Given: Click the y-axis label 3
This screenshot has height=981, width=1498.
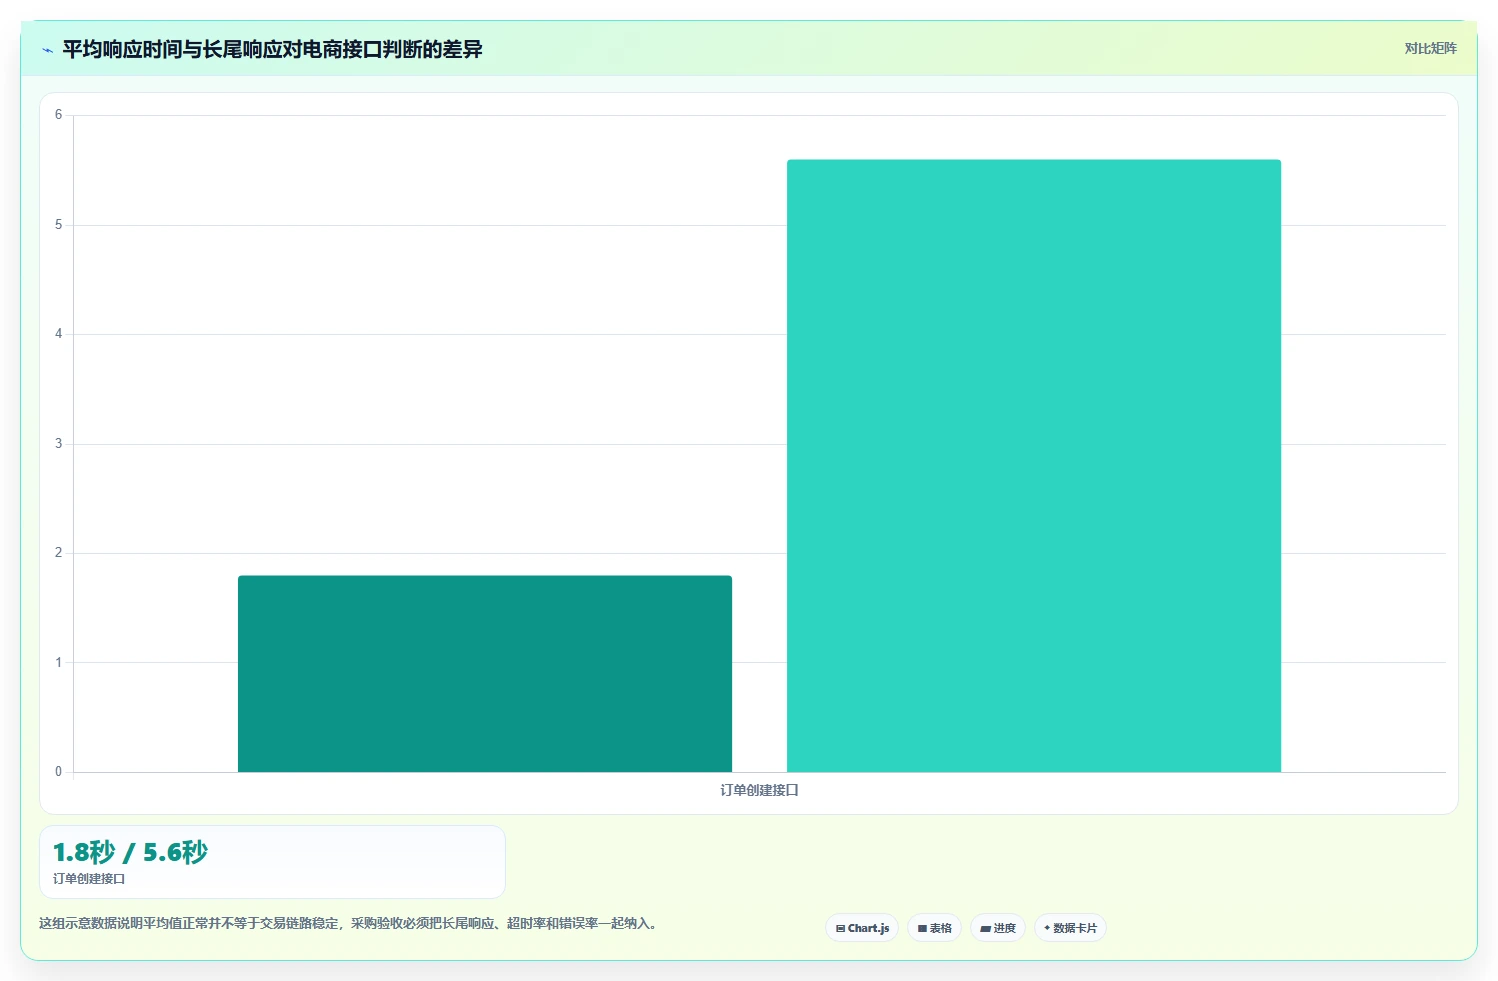Looking at the screenshot, I should (58, 444).
